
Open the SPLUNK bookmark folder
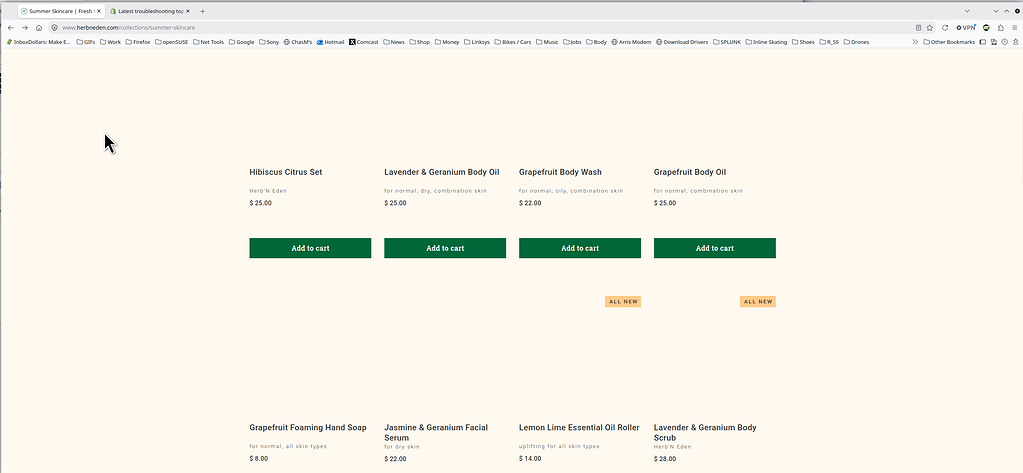727,42
